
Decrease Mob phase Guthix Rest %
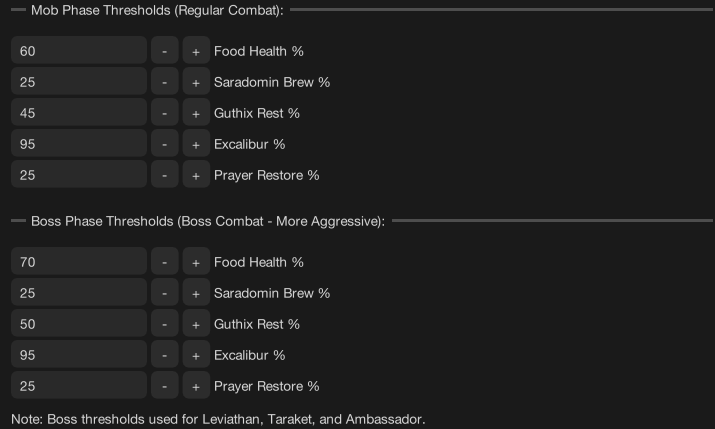pos(164,113)
